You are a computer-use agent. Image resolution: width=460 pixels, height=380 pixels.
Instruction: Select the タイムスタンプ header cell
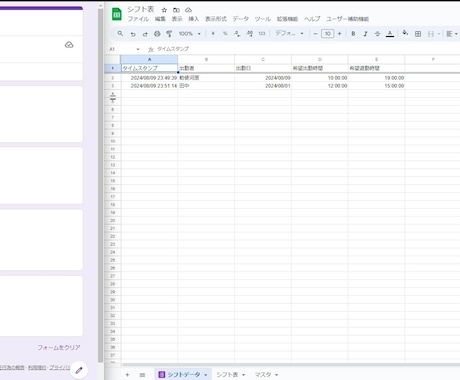(x=149, y=68)
